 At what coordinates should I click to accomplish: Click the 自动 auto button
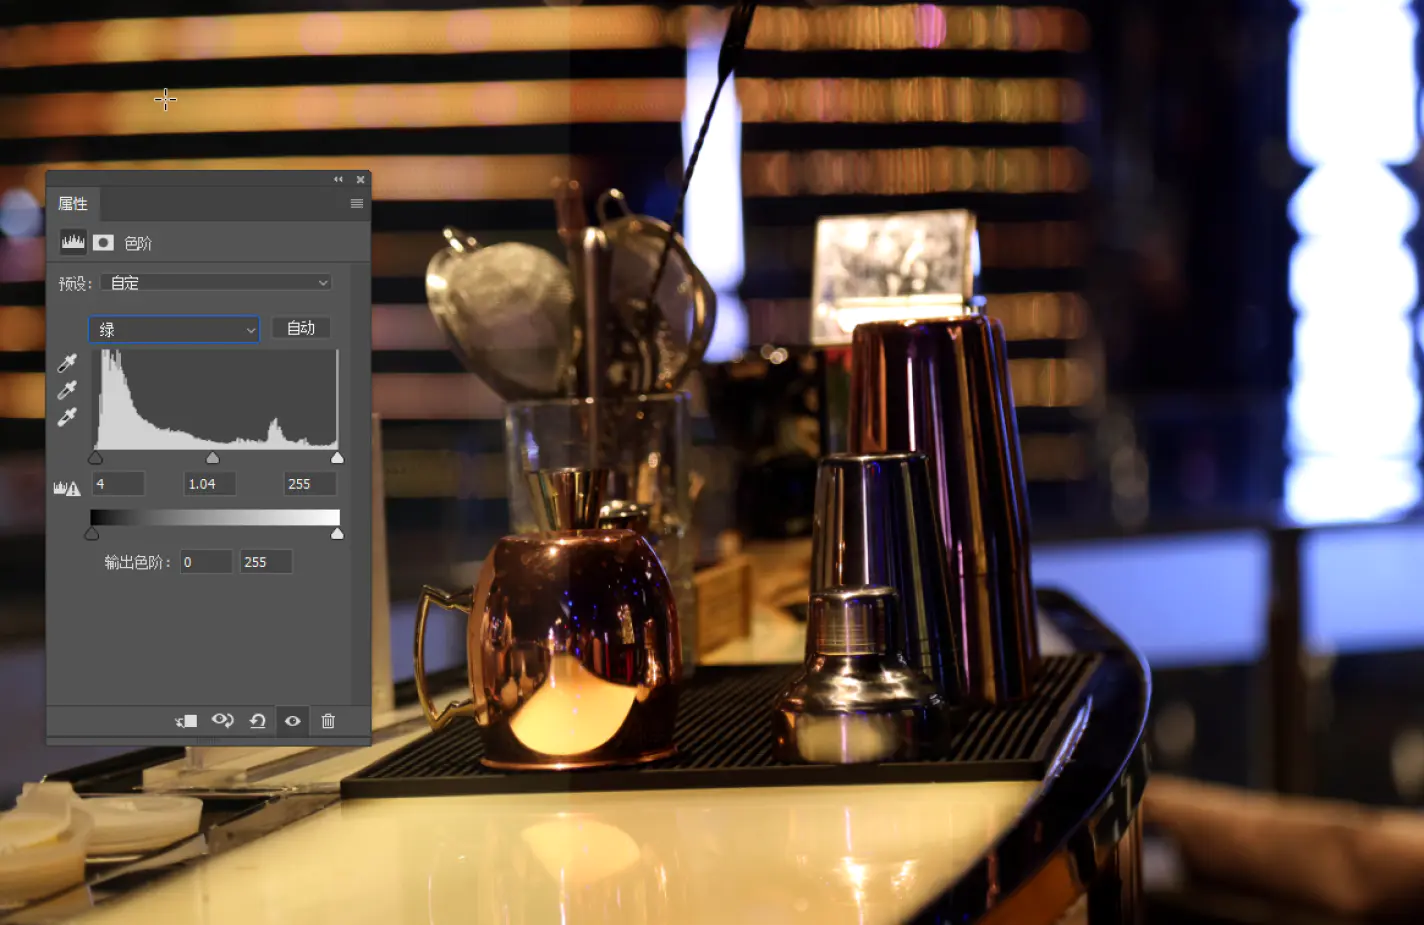click(x=301, y=328)
